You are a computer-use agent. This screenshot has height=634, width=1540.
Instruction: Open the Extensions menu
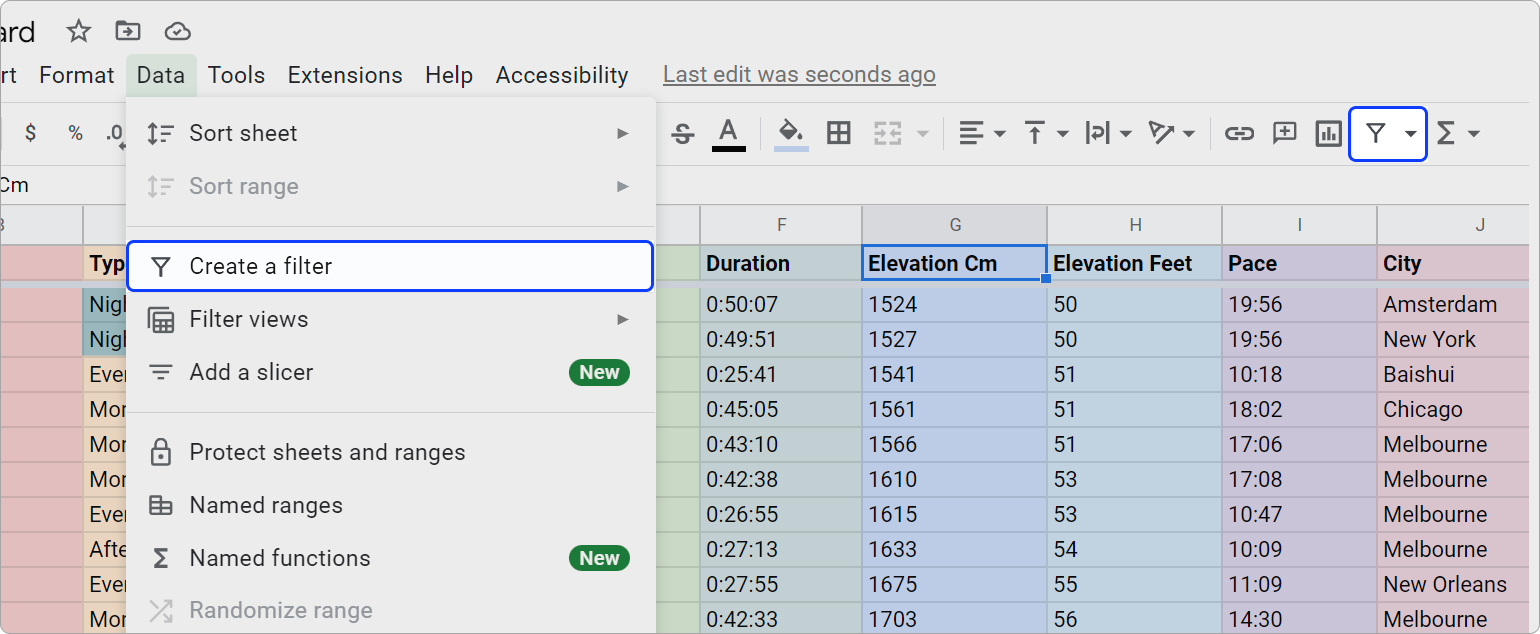click(x=344, y=74)
